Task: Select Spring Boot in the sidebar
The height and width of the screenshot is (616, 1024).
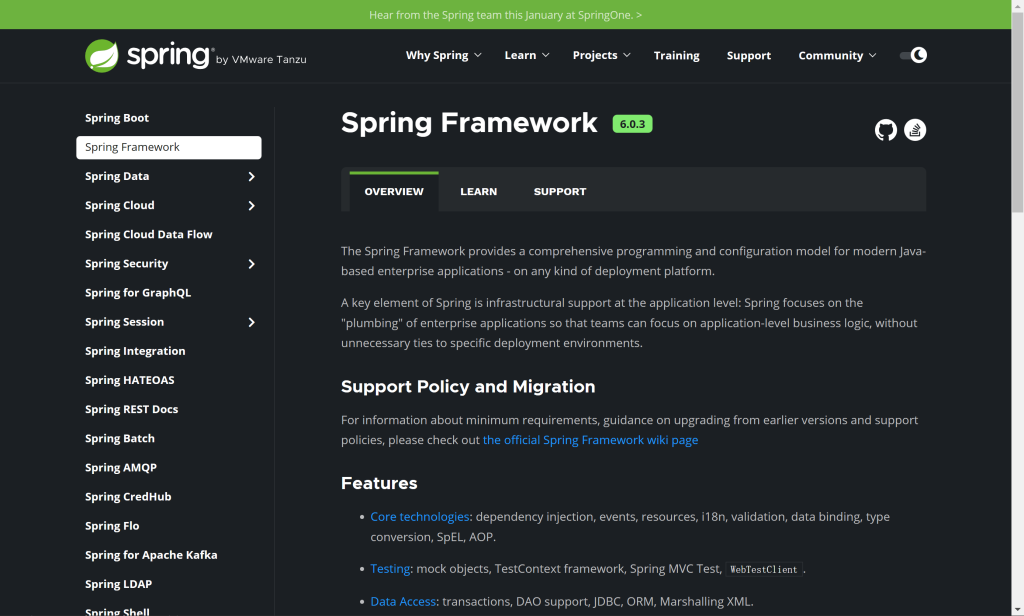Action: pos(117,118)
